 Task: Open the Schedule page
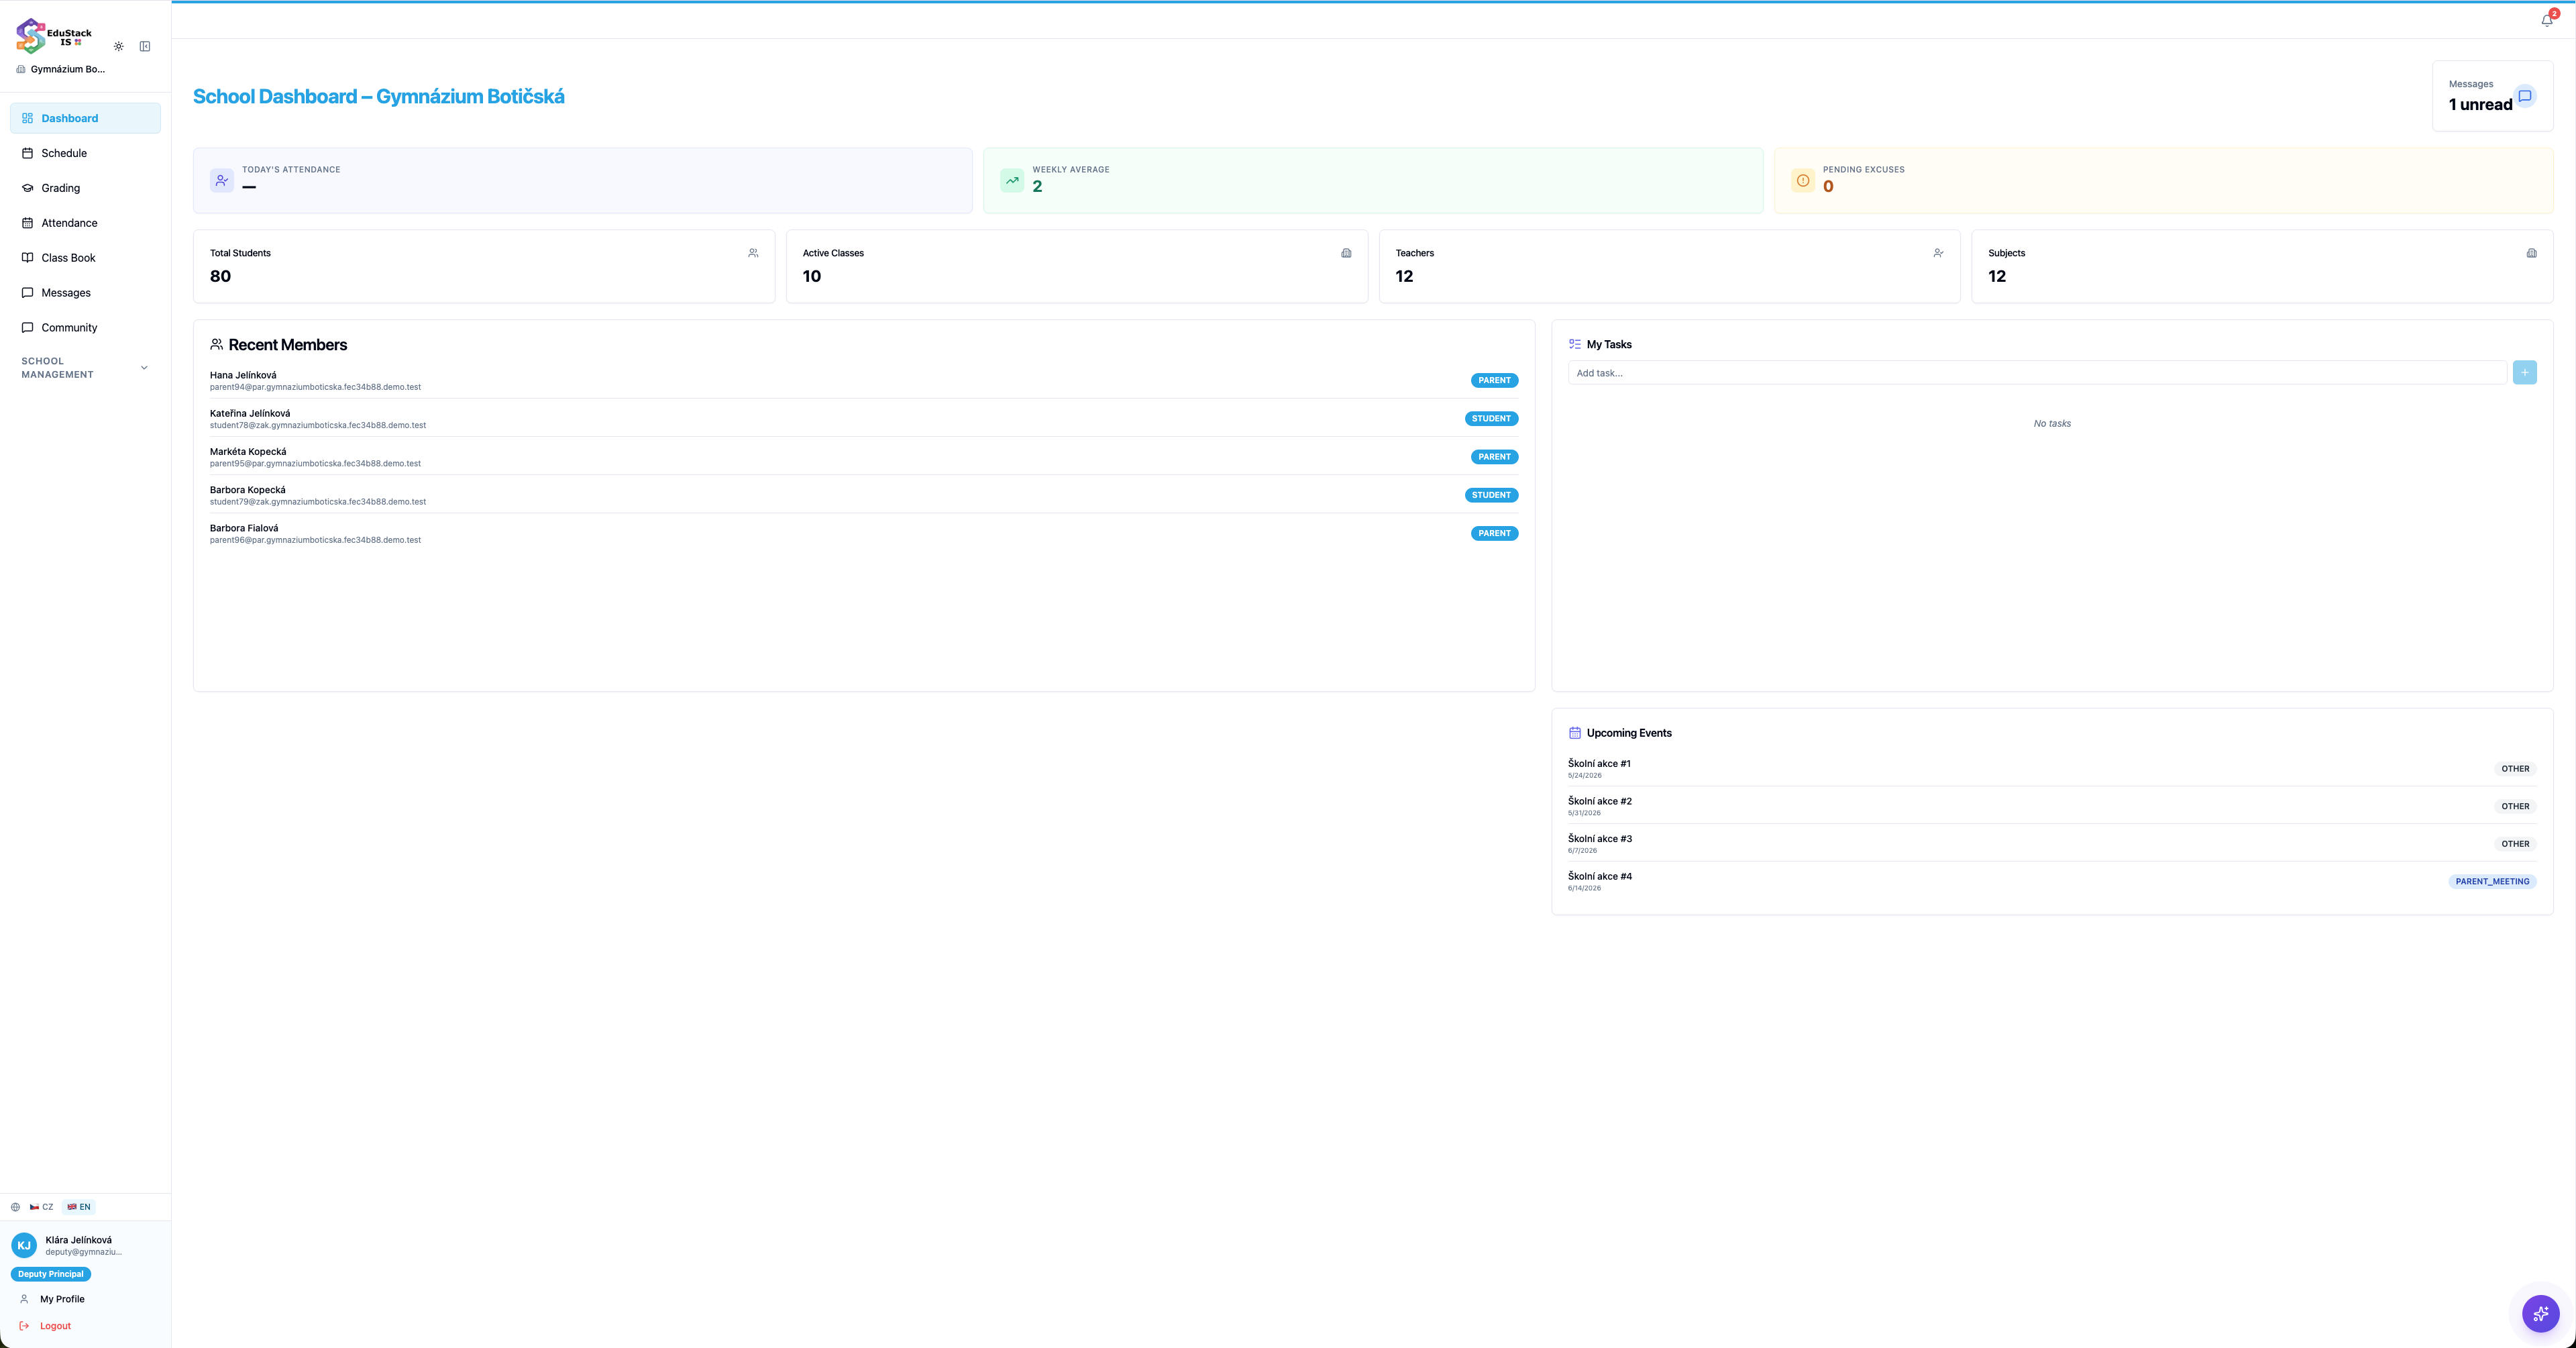85,153
